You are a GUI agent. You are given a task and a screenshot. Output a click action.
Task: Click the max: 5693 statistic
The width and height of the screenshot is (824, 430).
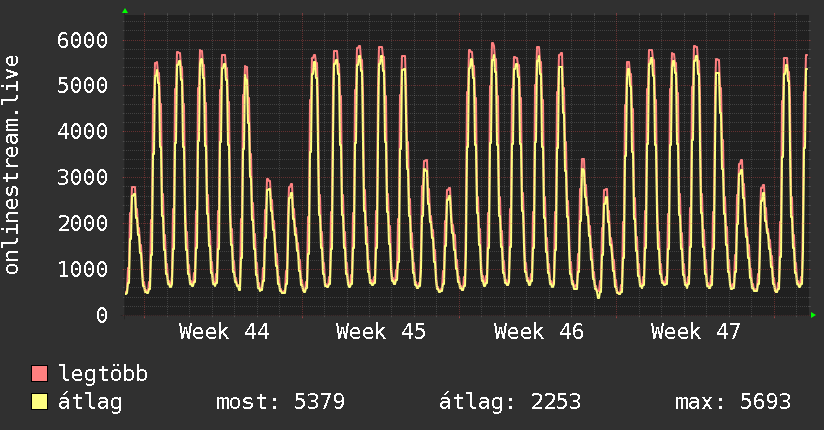pos(733,402)
